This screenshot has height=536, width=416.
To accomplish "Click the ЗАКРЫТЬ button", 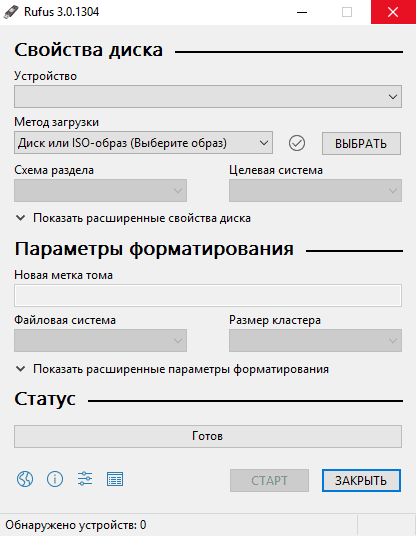I will tap(361, 481).
